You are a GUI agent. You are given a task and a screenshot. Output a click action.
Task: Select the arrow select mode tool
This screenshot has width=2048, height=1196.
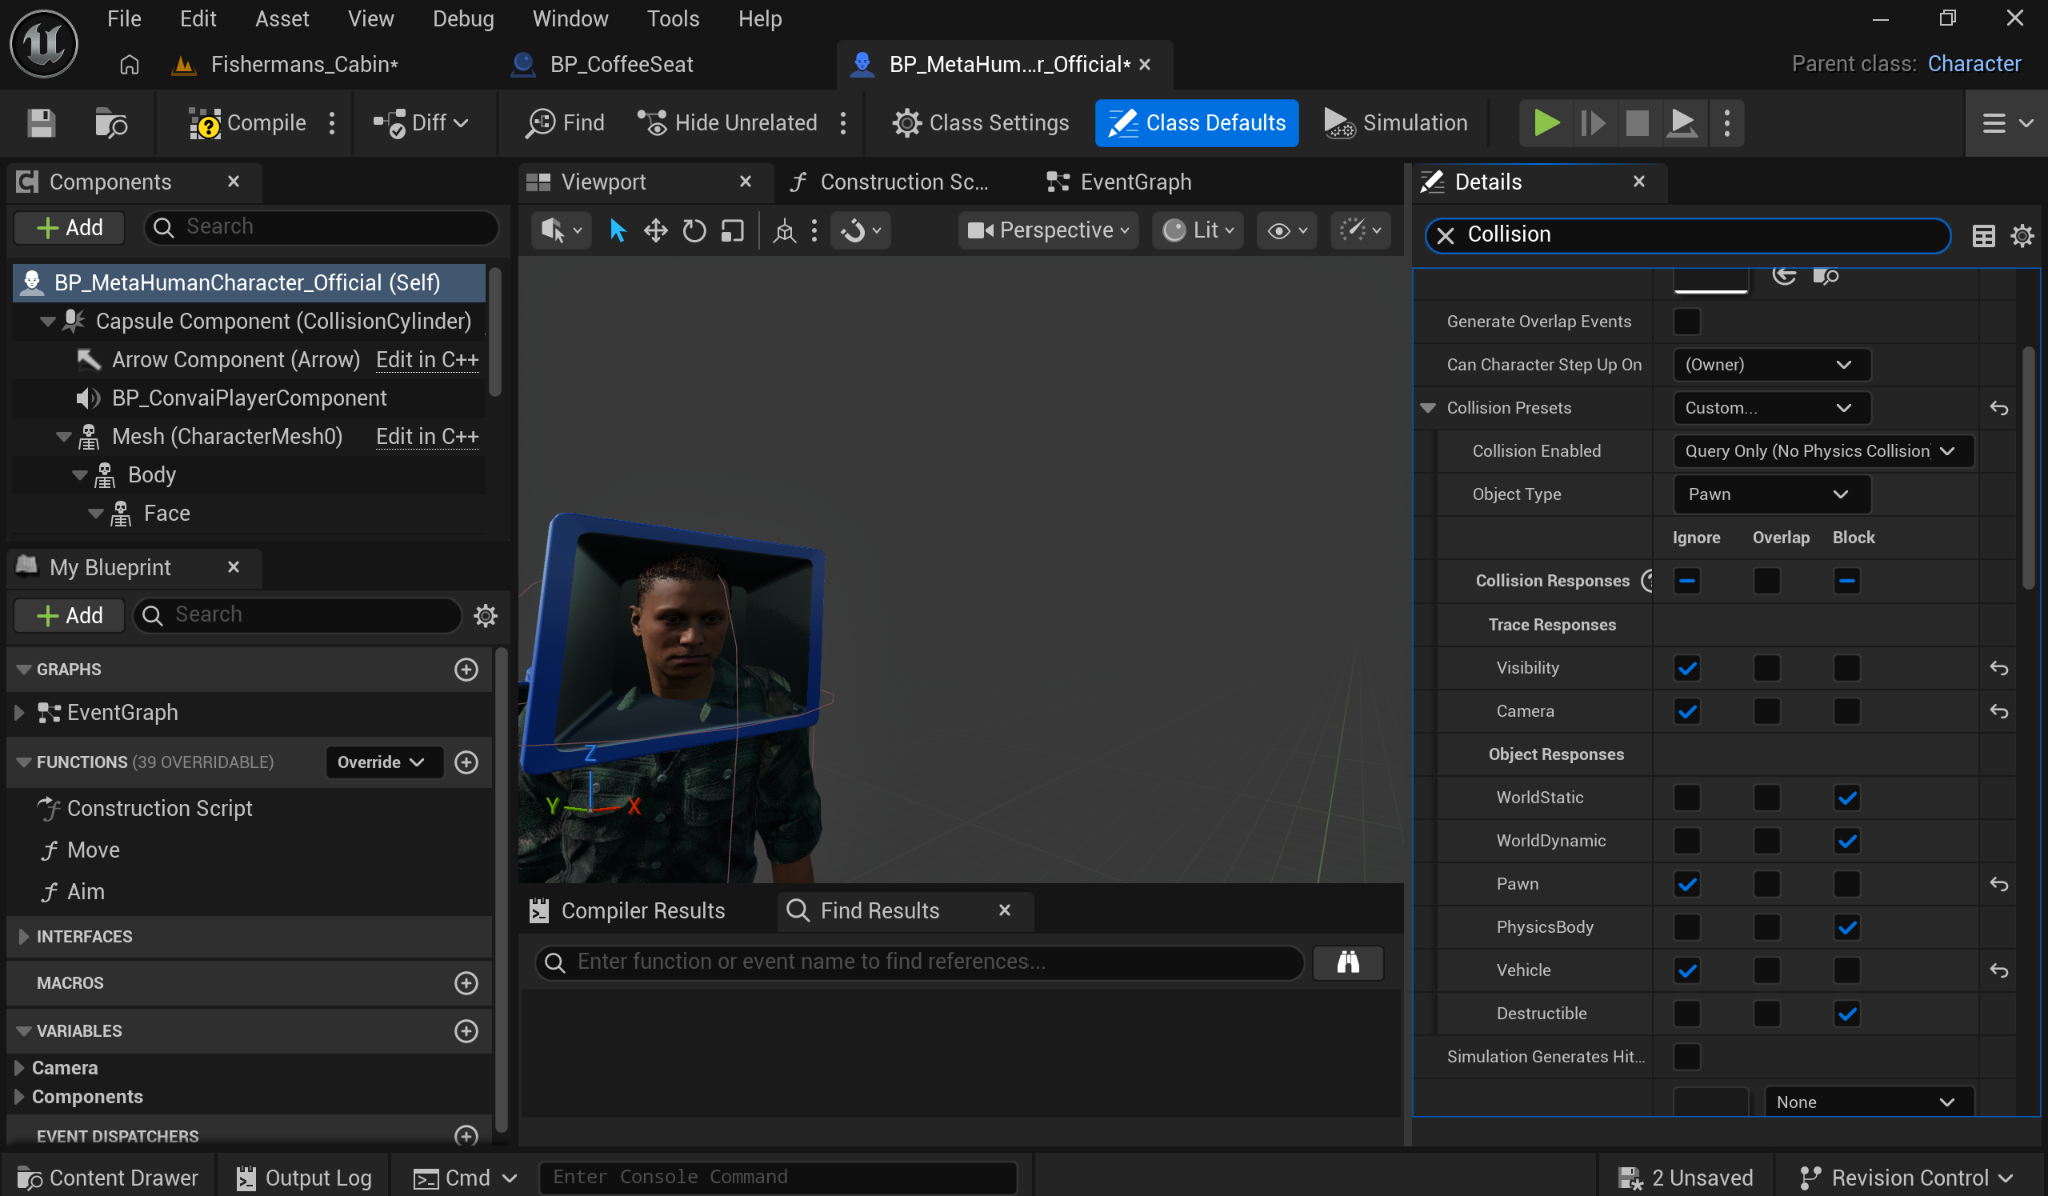pos(617,231)
